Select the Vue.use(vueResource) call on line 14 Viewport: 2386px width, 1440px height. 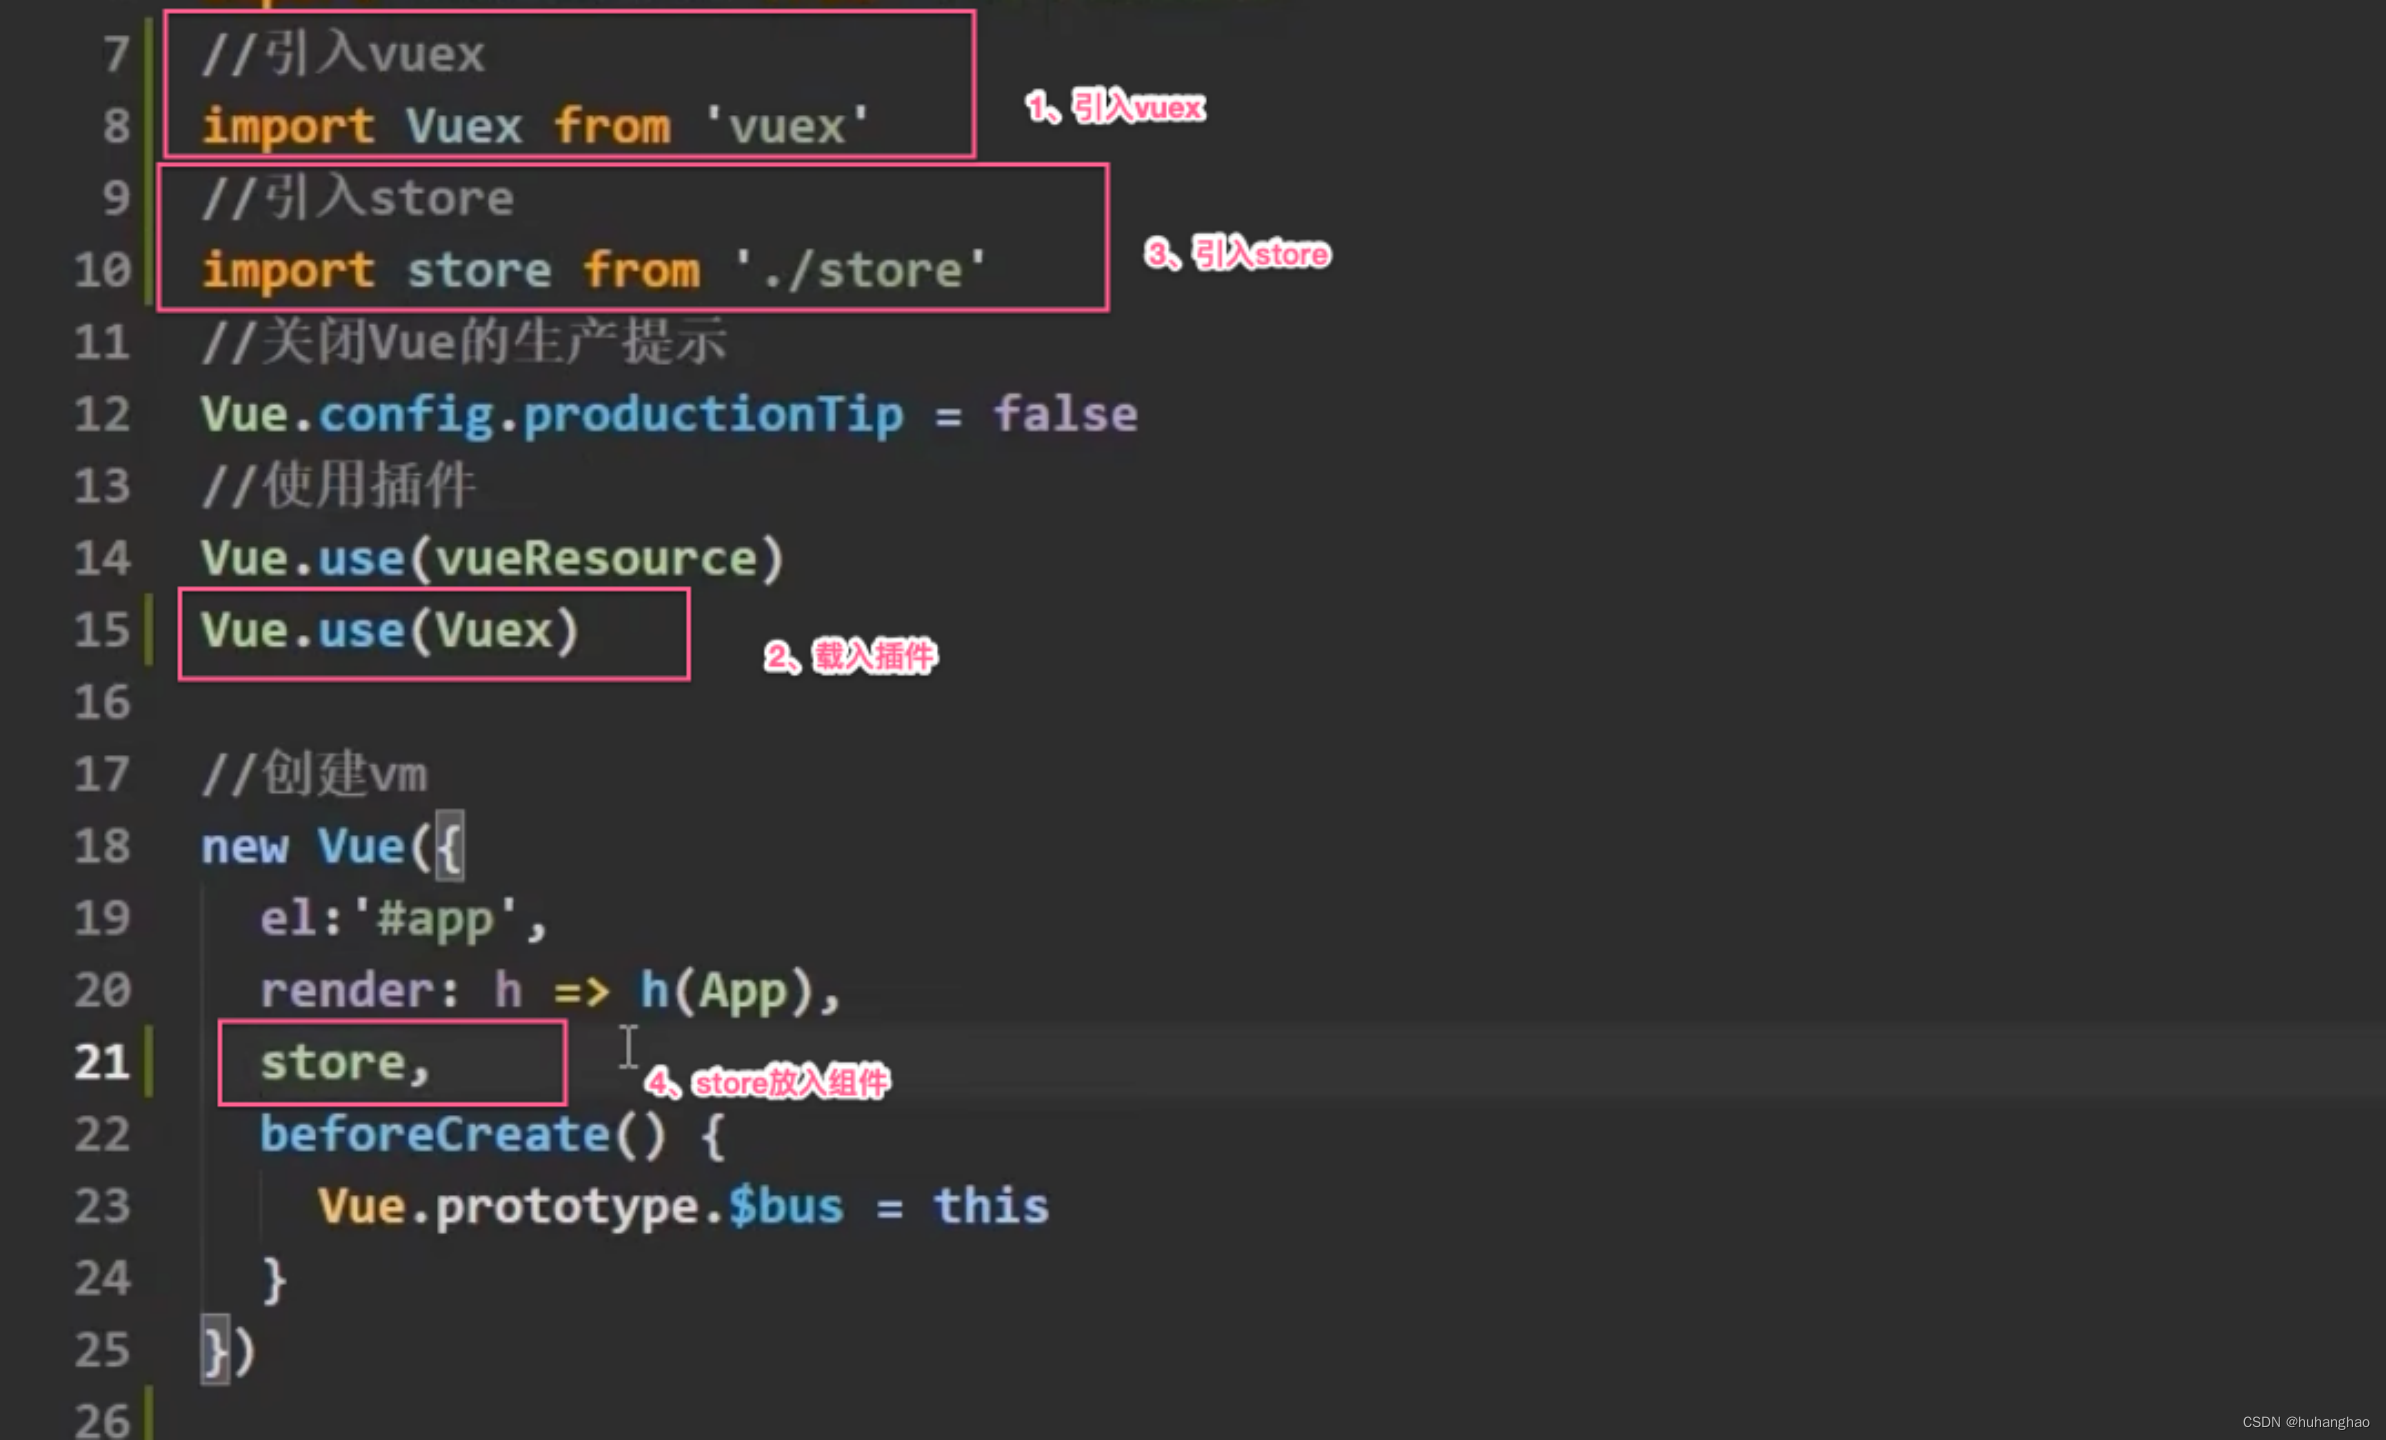click(491, 557)
